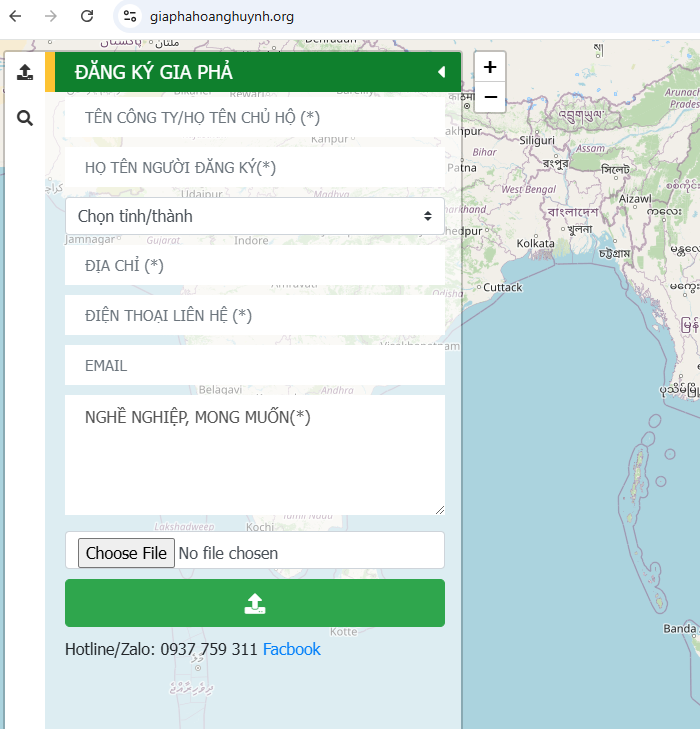This screenshot has height=729, width=700.
Task: Zoom out on the map
Action: (490, 97)
